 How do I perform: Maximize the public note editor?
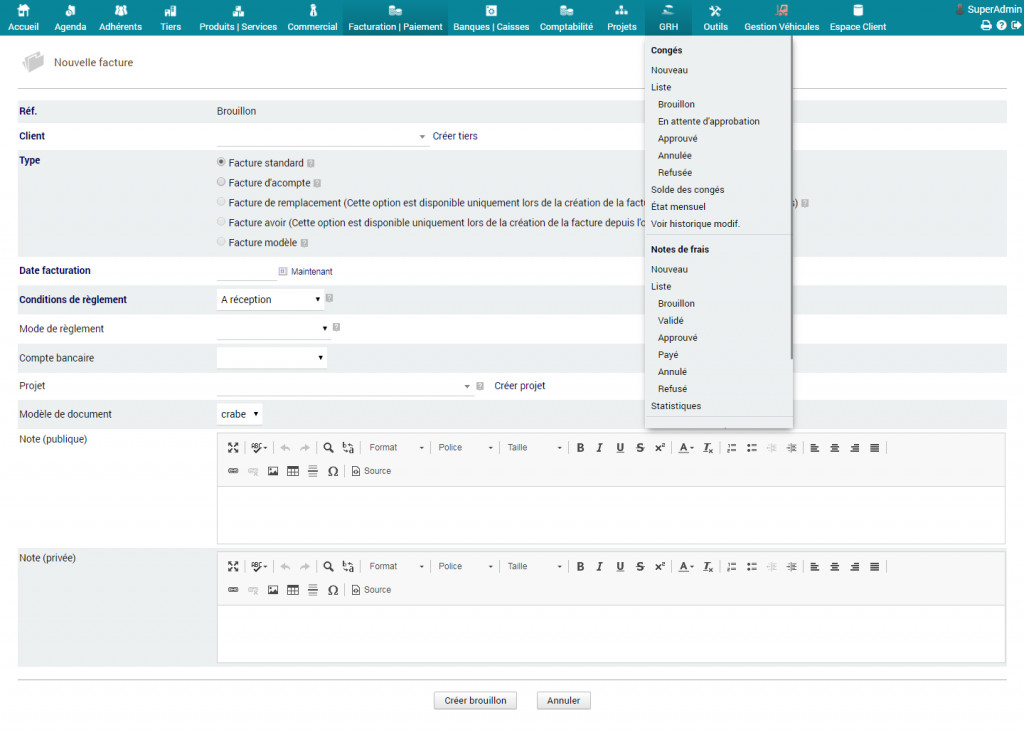233,448
